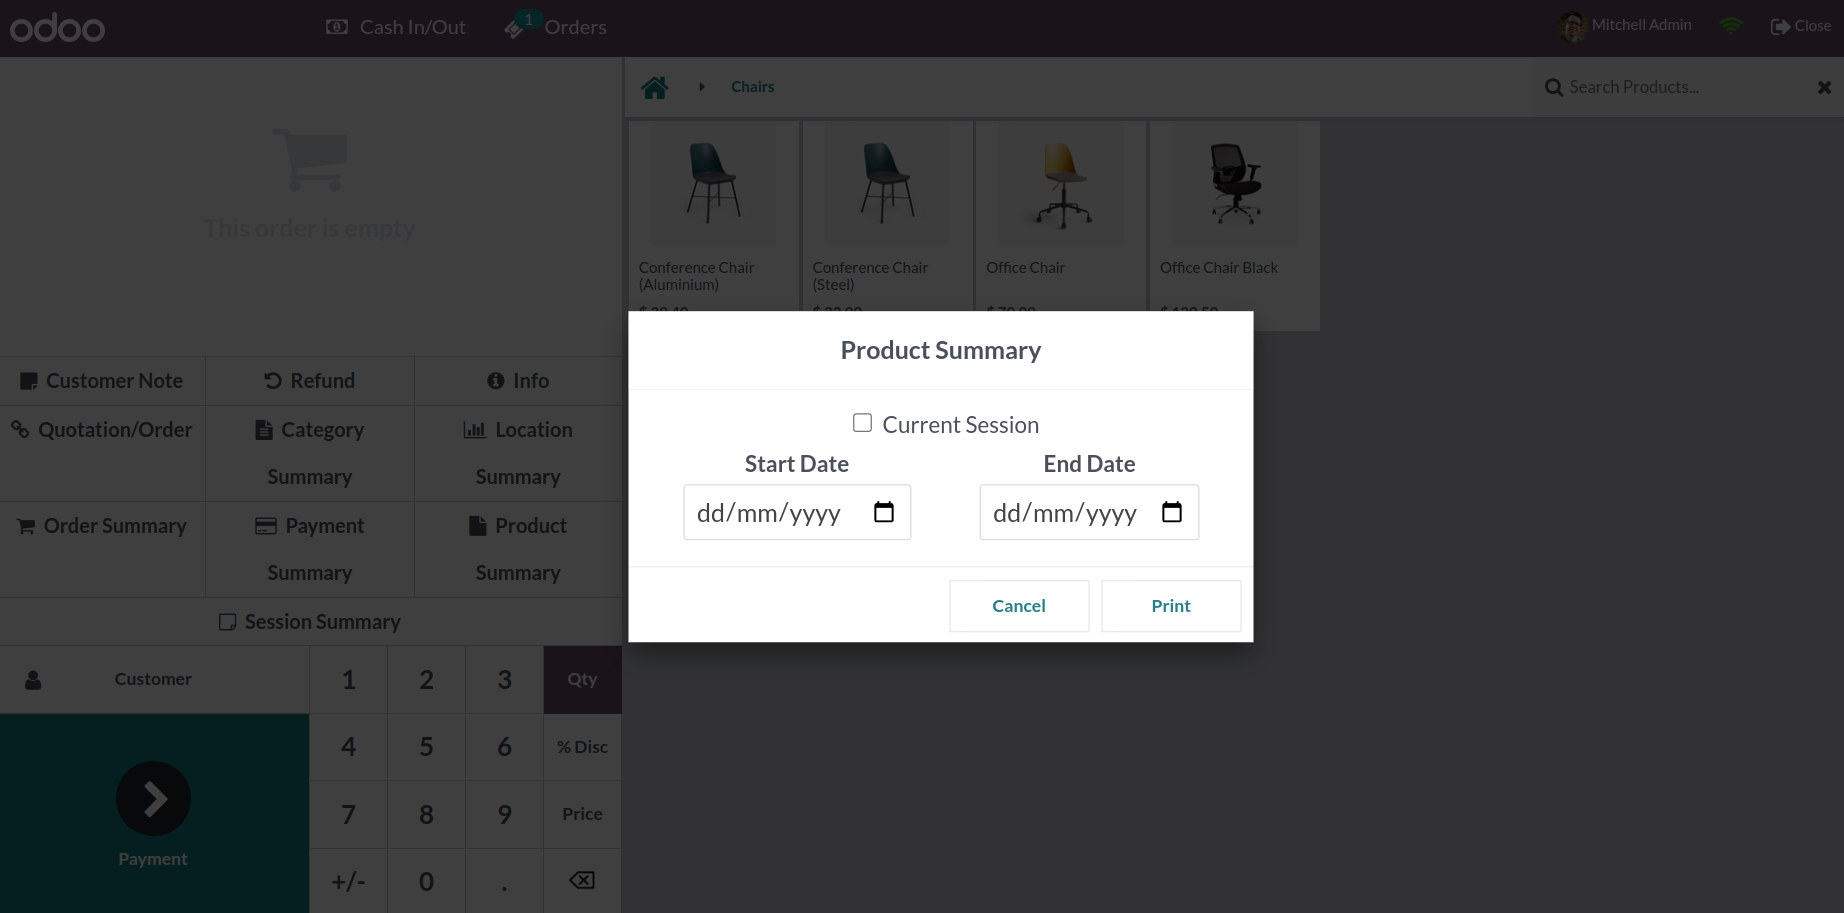This screenshot has width=1844, height=913.
Task: Select the Office Chair Black thumbnail
Action: [x=1235, y=185]
